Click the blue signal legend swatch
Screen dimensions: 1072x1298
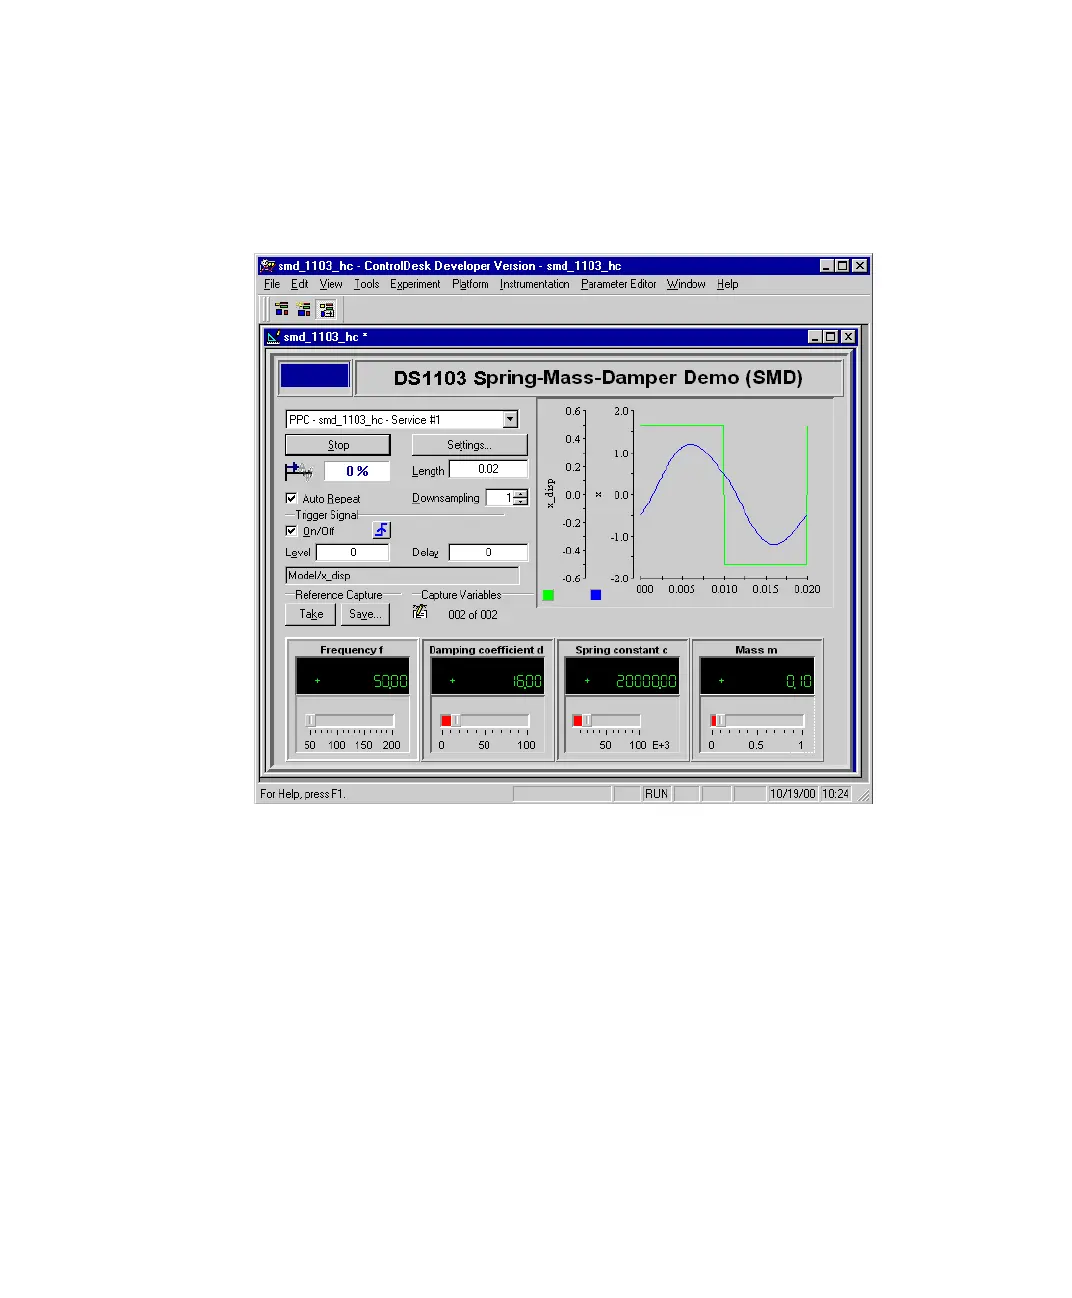pos(596,595)
